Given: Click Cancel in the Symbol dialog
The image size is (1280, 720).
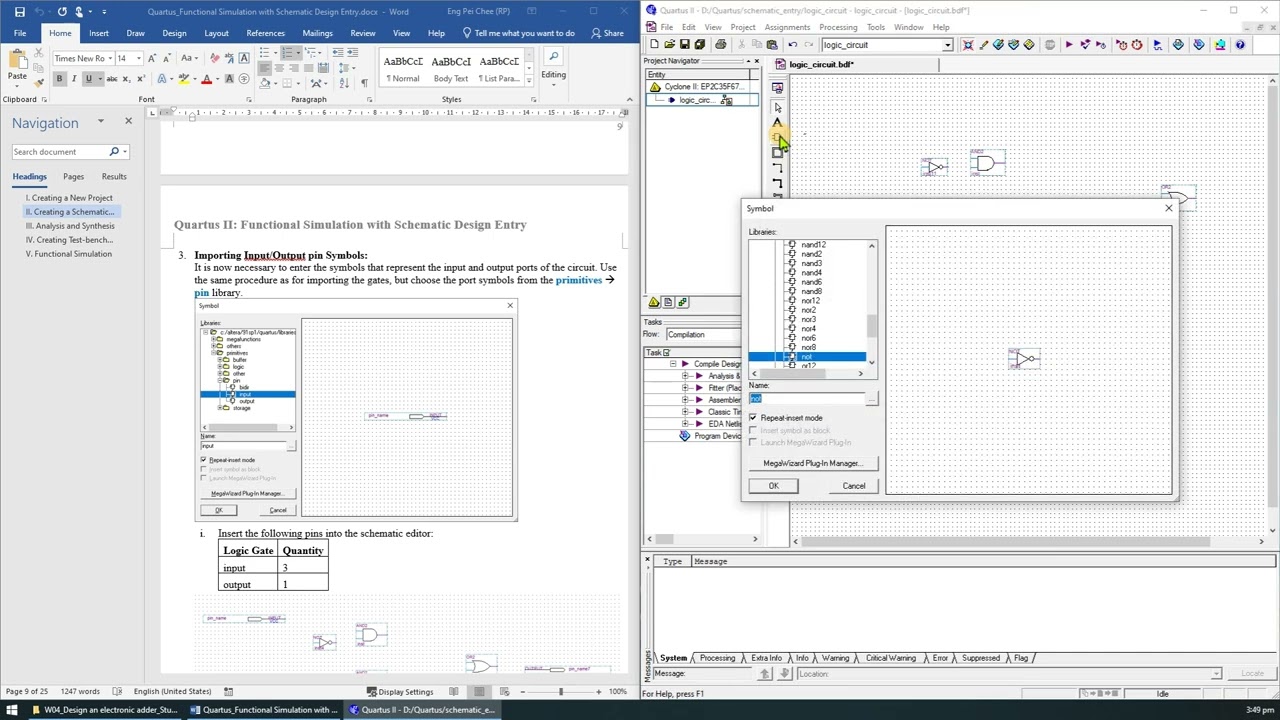Looking at the screenshot, I should (x=853, y=486).
